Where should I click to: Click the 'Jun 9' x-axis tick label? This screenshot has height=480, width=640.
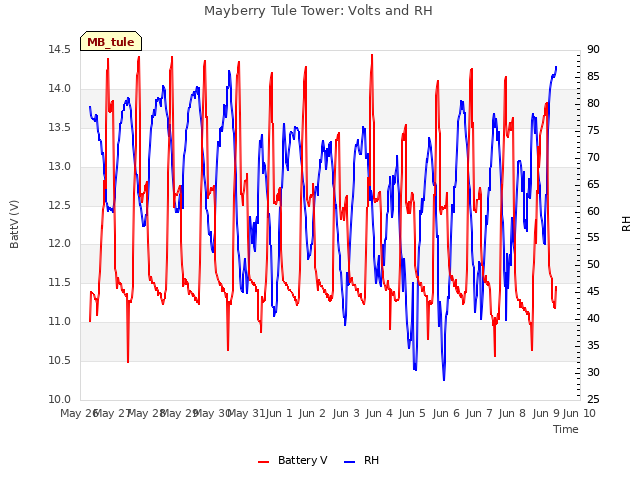pos(546,413)
